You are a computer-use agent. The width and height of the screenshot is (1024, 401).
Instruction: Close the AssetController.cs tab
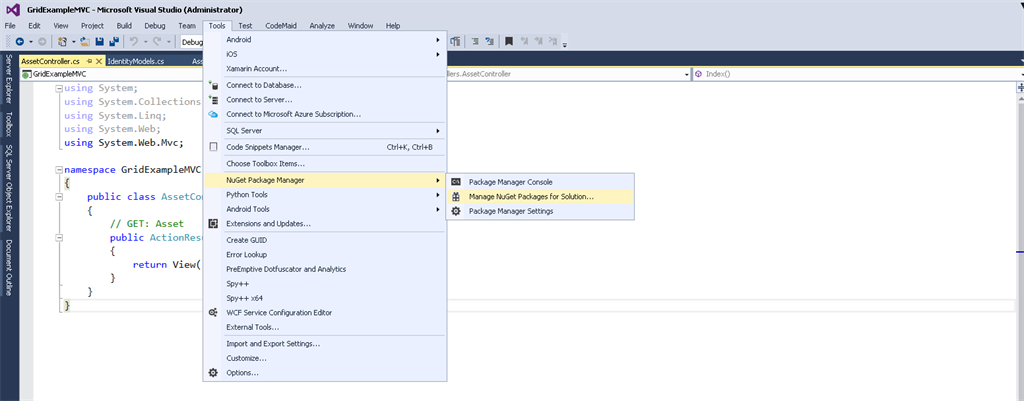point(100,61)
